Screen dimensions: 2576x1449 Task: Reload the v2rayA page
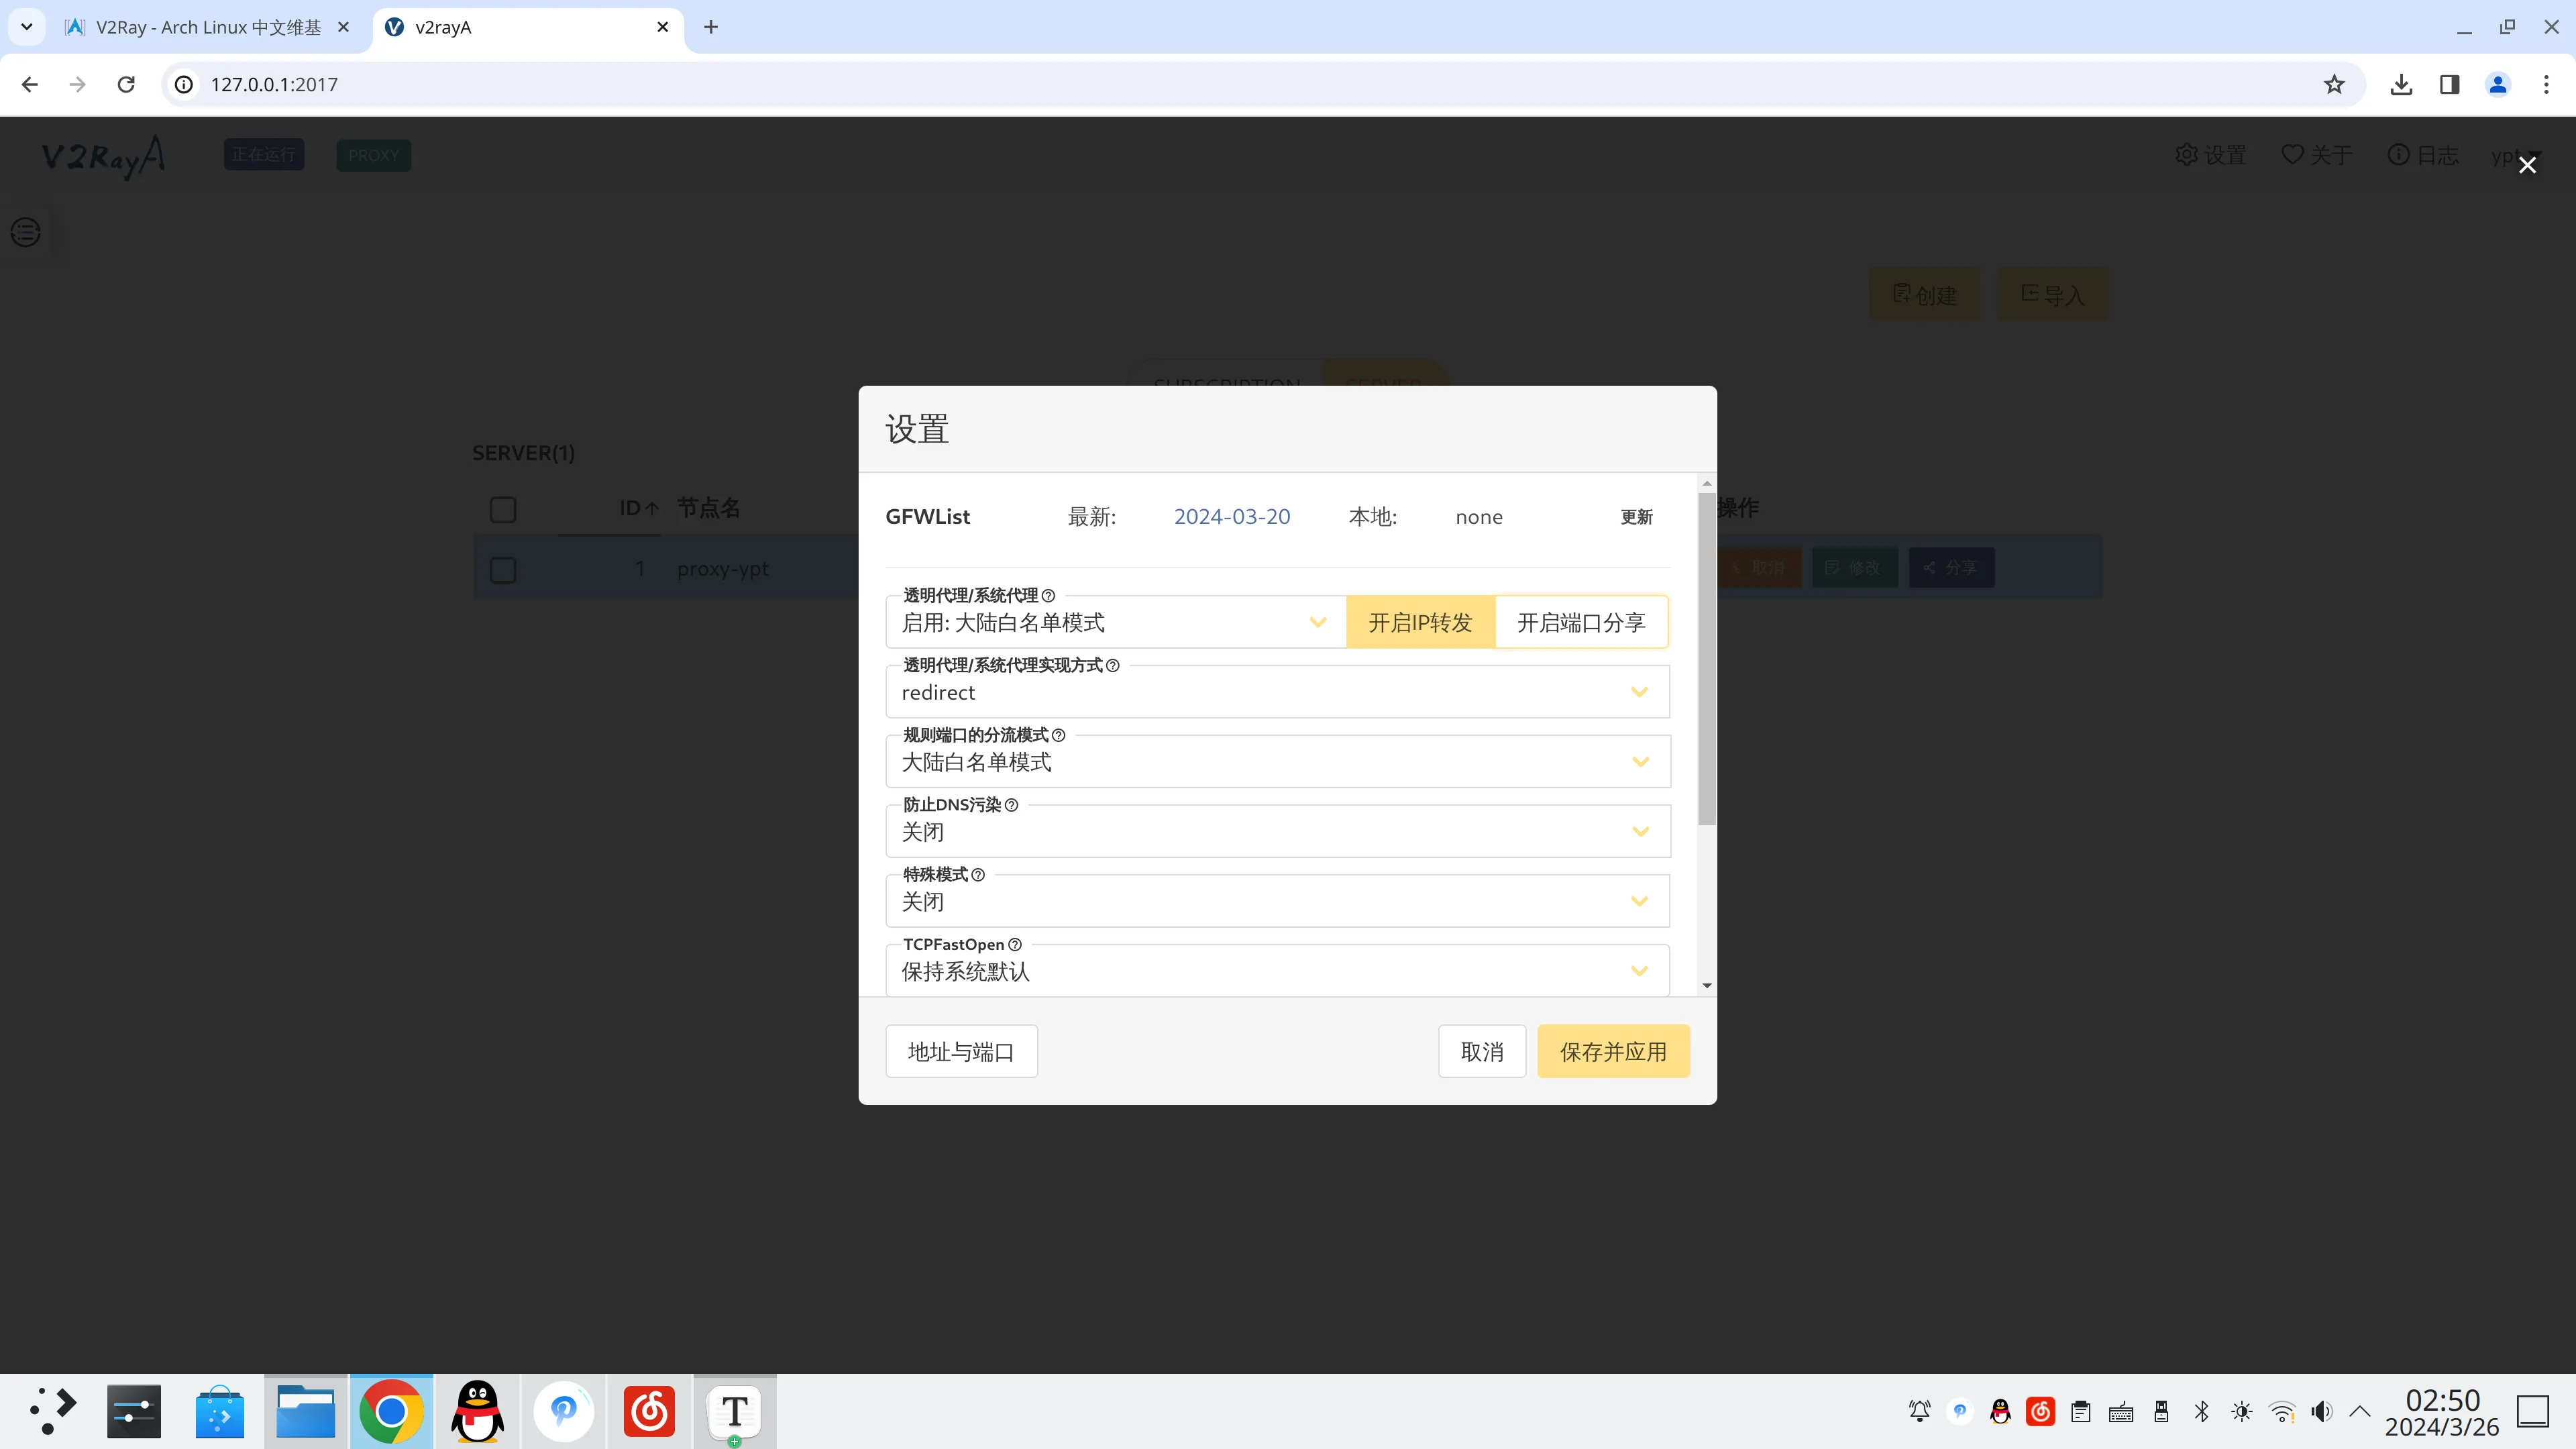coord(126,85)
